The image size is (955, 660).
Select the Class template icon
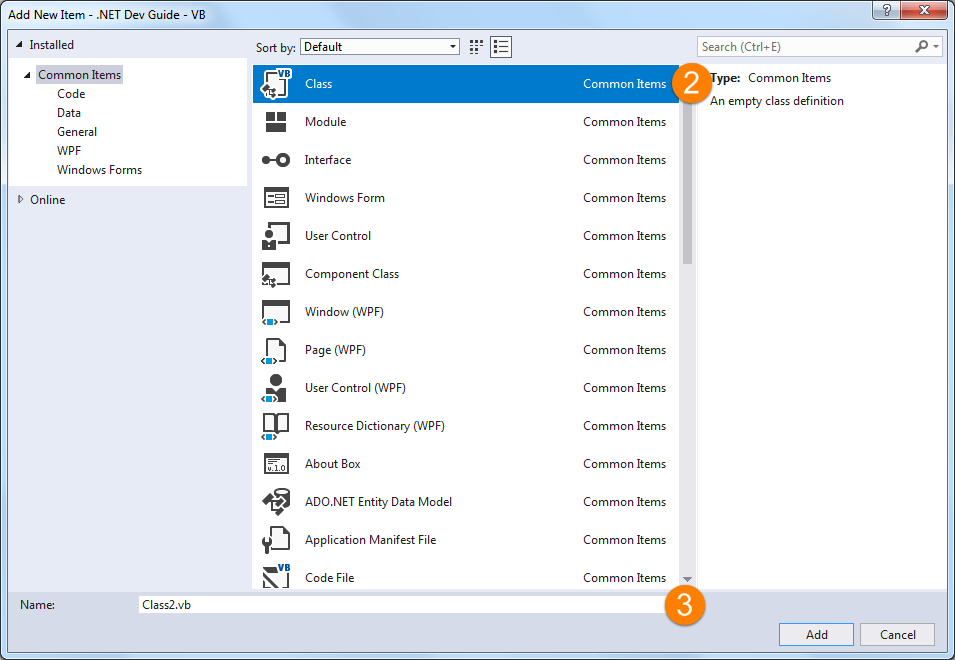pyautogui.click(x=276, y=84)
